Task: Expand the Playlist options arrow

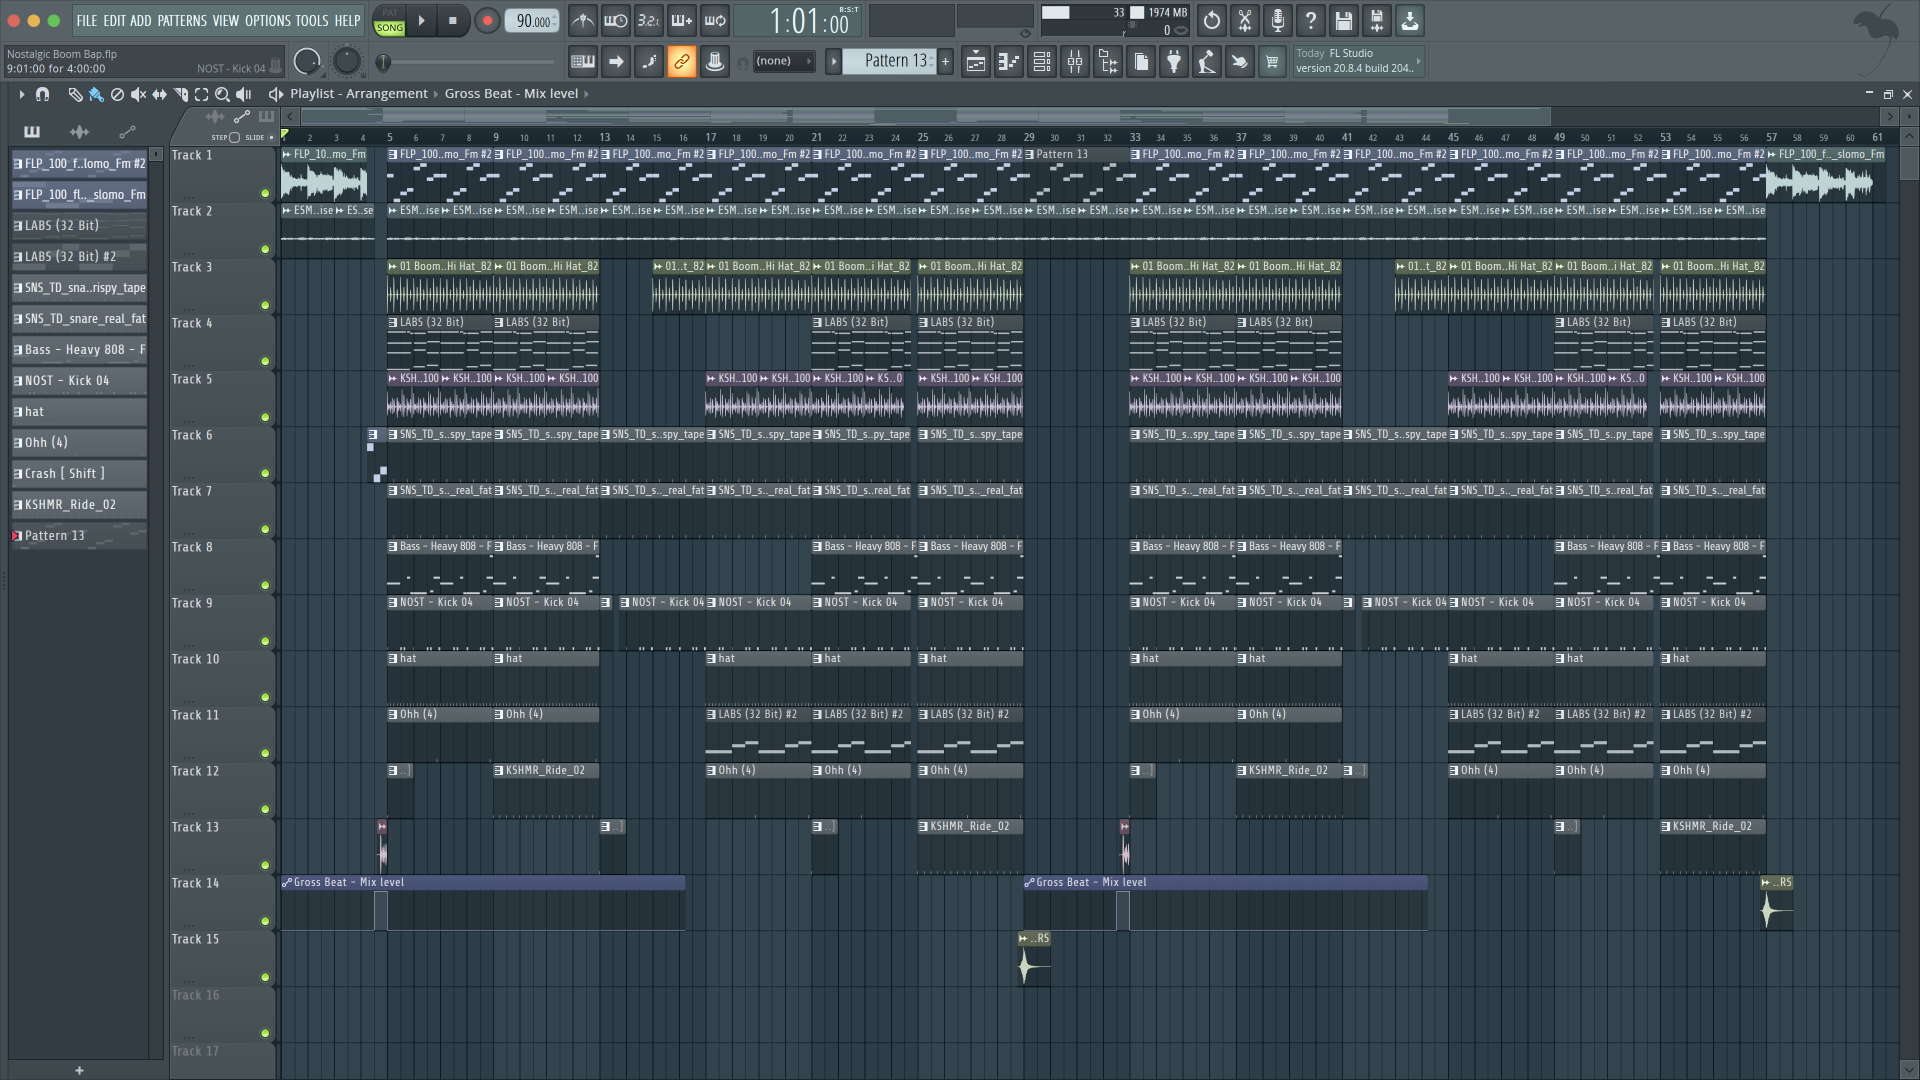Action: pyautogui.click(x=21, y=94)
